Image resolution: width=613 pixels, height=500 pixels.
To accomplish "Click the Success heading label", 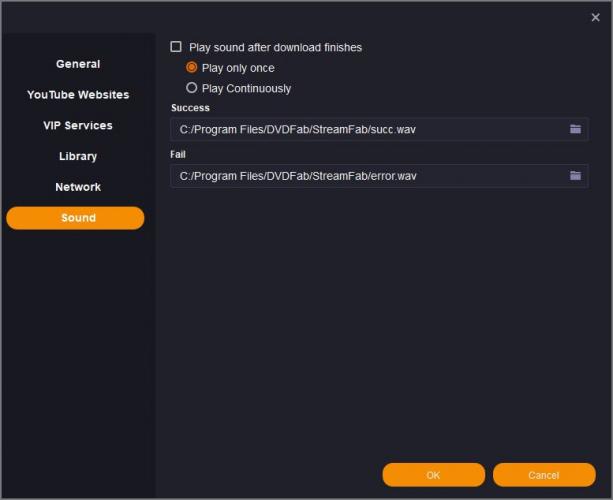I will (x=191, y=108).
